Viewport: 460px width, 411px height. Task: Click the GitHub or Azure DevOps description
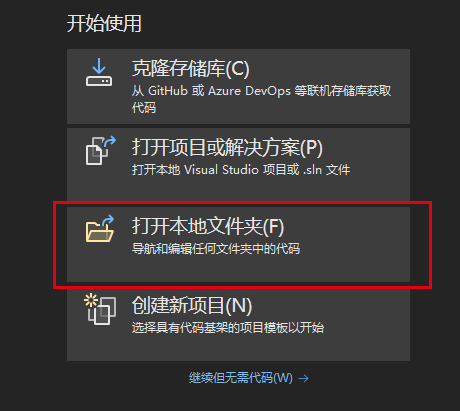tap(261, 91)
